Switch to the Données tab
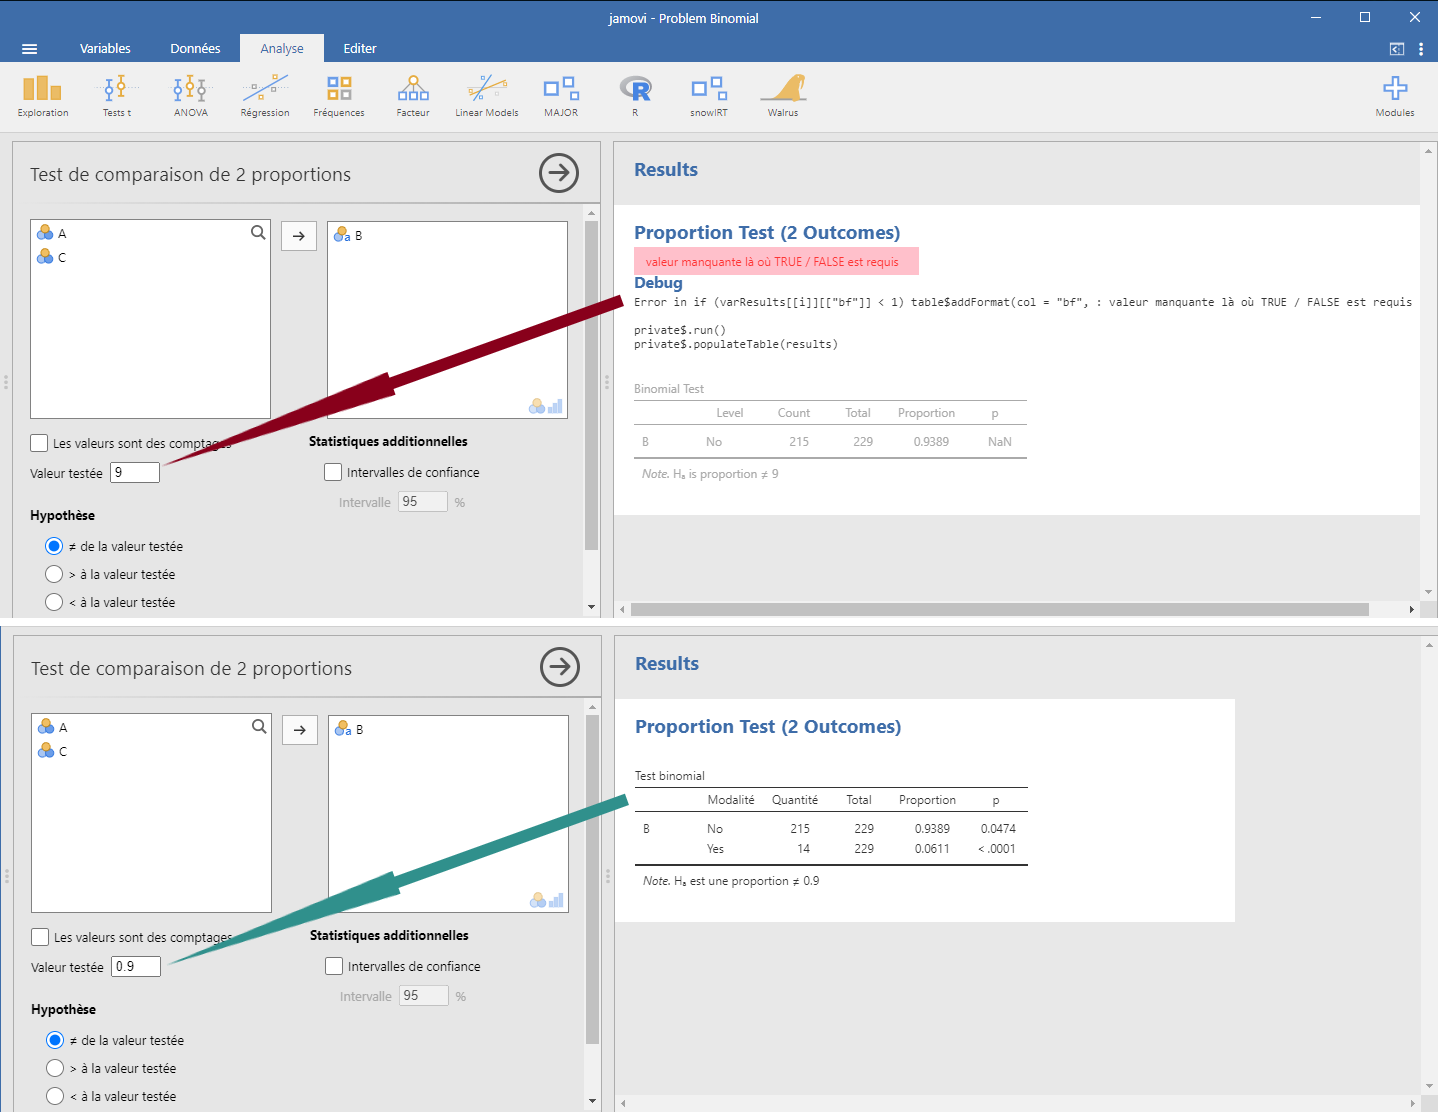This screenshot has height=1112, width=1438. [195, 49]
